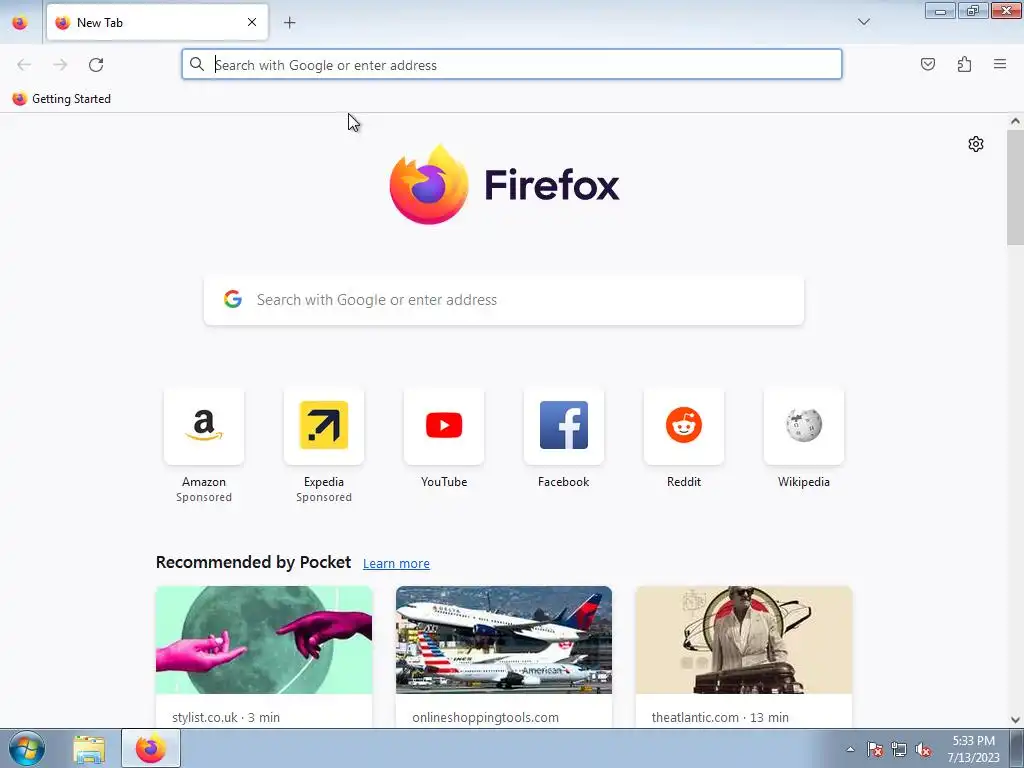Open the Firefox application menu
1024x768 pixels.
[1000, 64]
